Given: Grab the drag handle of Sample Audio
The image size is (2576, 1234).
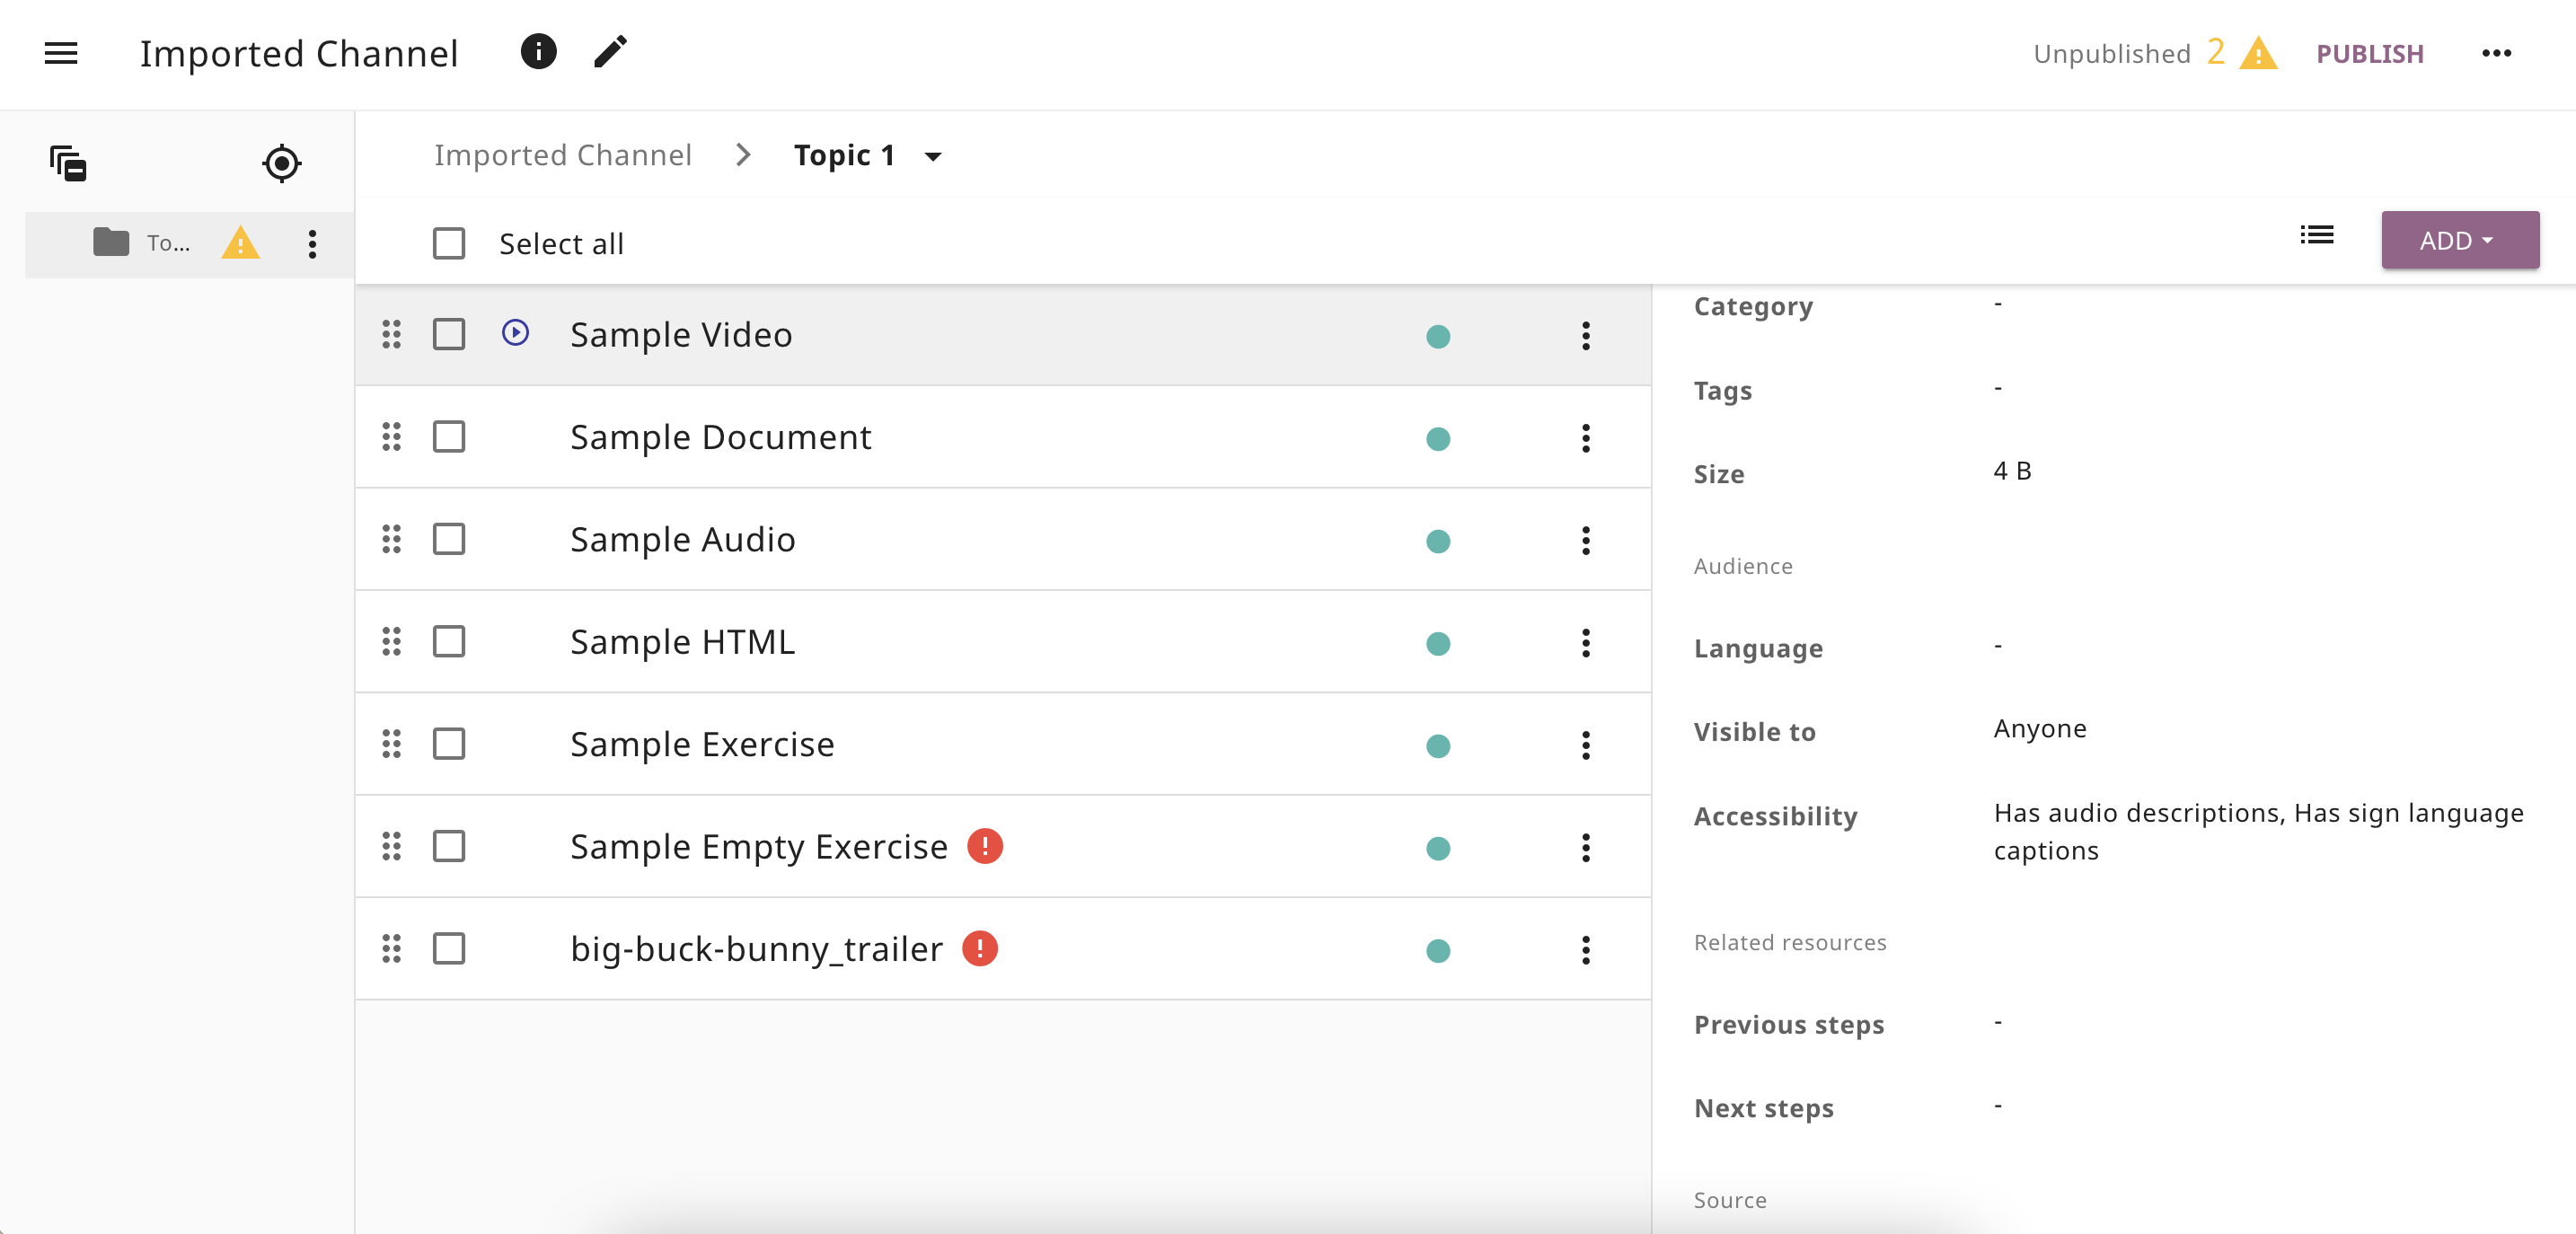Looking at the screenshot, I should pyautogui.click(x=392, y=539).
